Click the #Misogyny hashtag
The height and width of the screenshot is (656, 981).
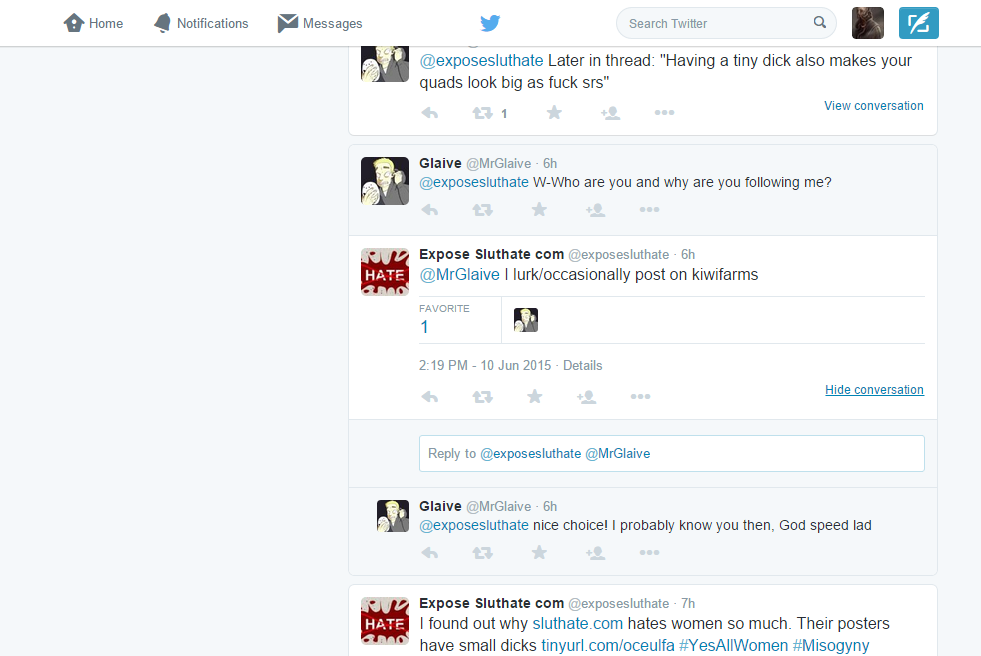tap(831, 645)
